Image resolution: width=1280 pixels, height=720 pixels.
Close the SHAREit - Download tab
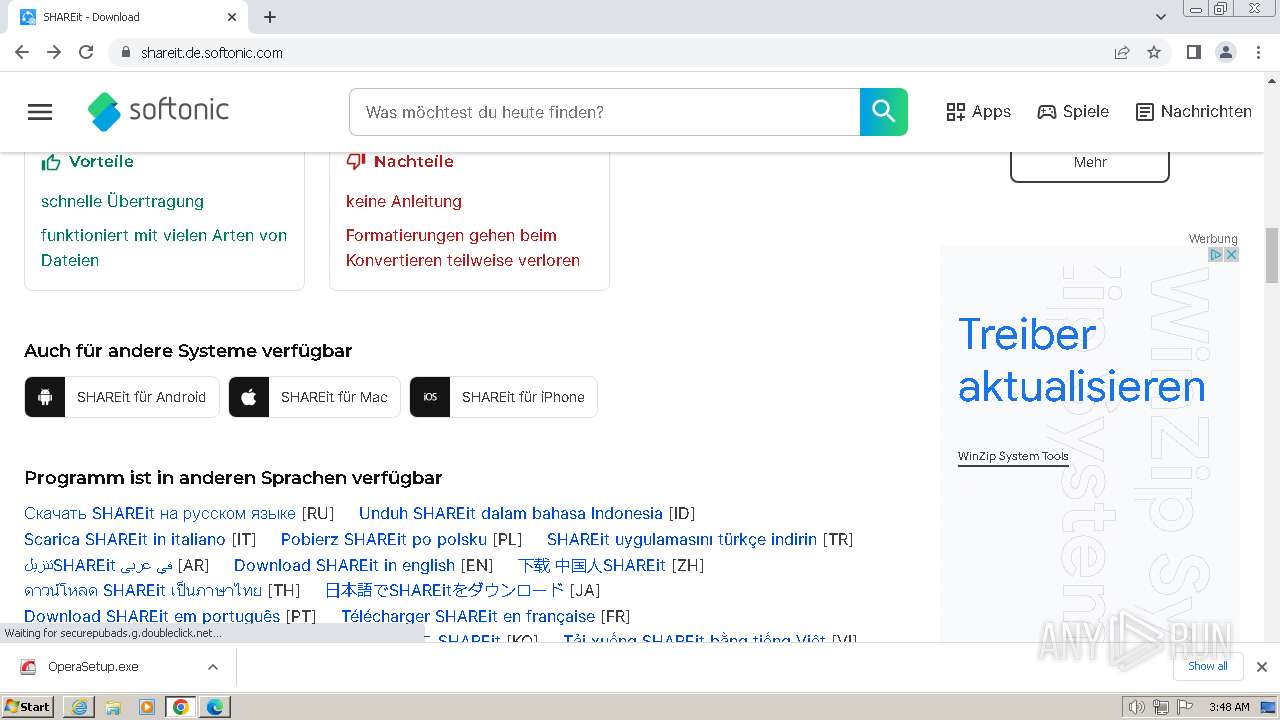(x=232, y=17)
